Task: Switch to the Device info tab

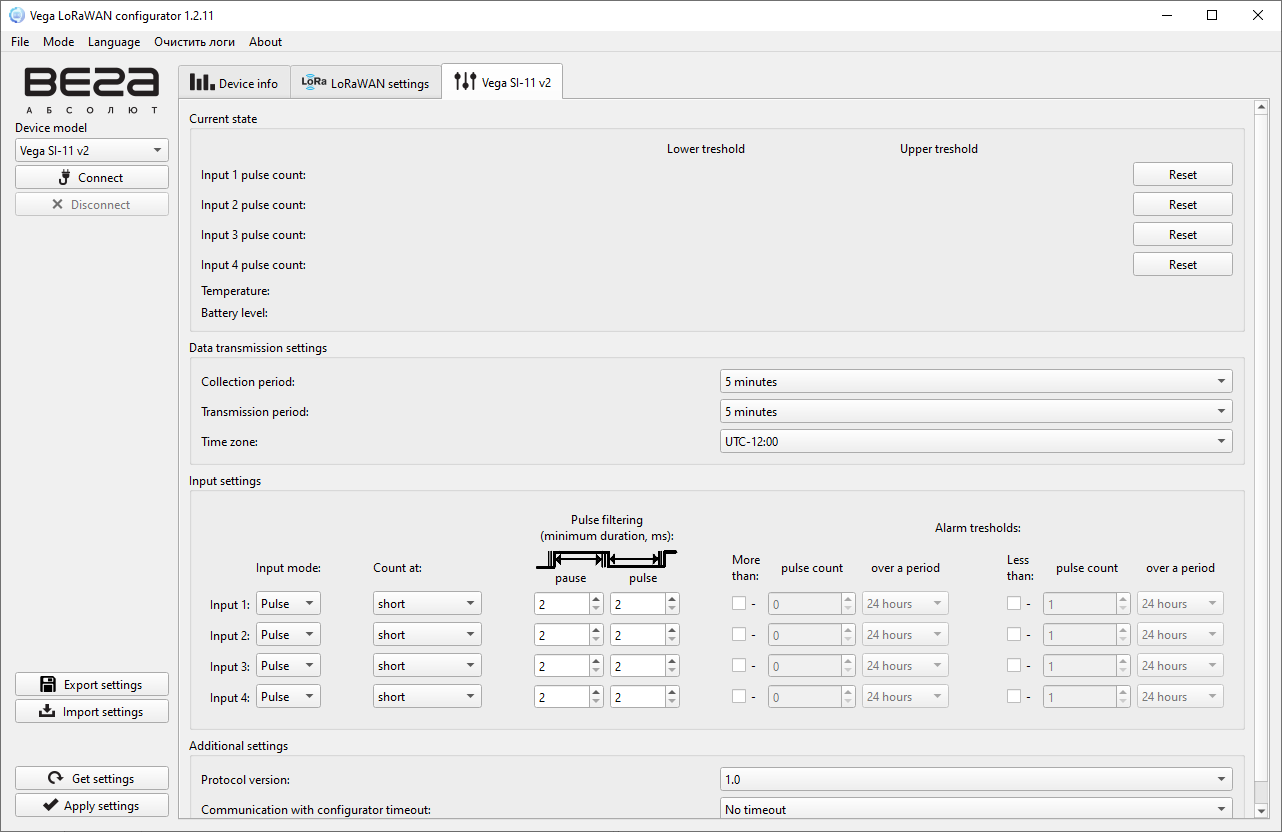Action: (235, 83)
